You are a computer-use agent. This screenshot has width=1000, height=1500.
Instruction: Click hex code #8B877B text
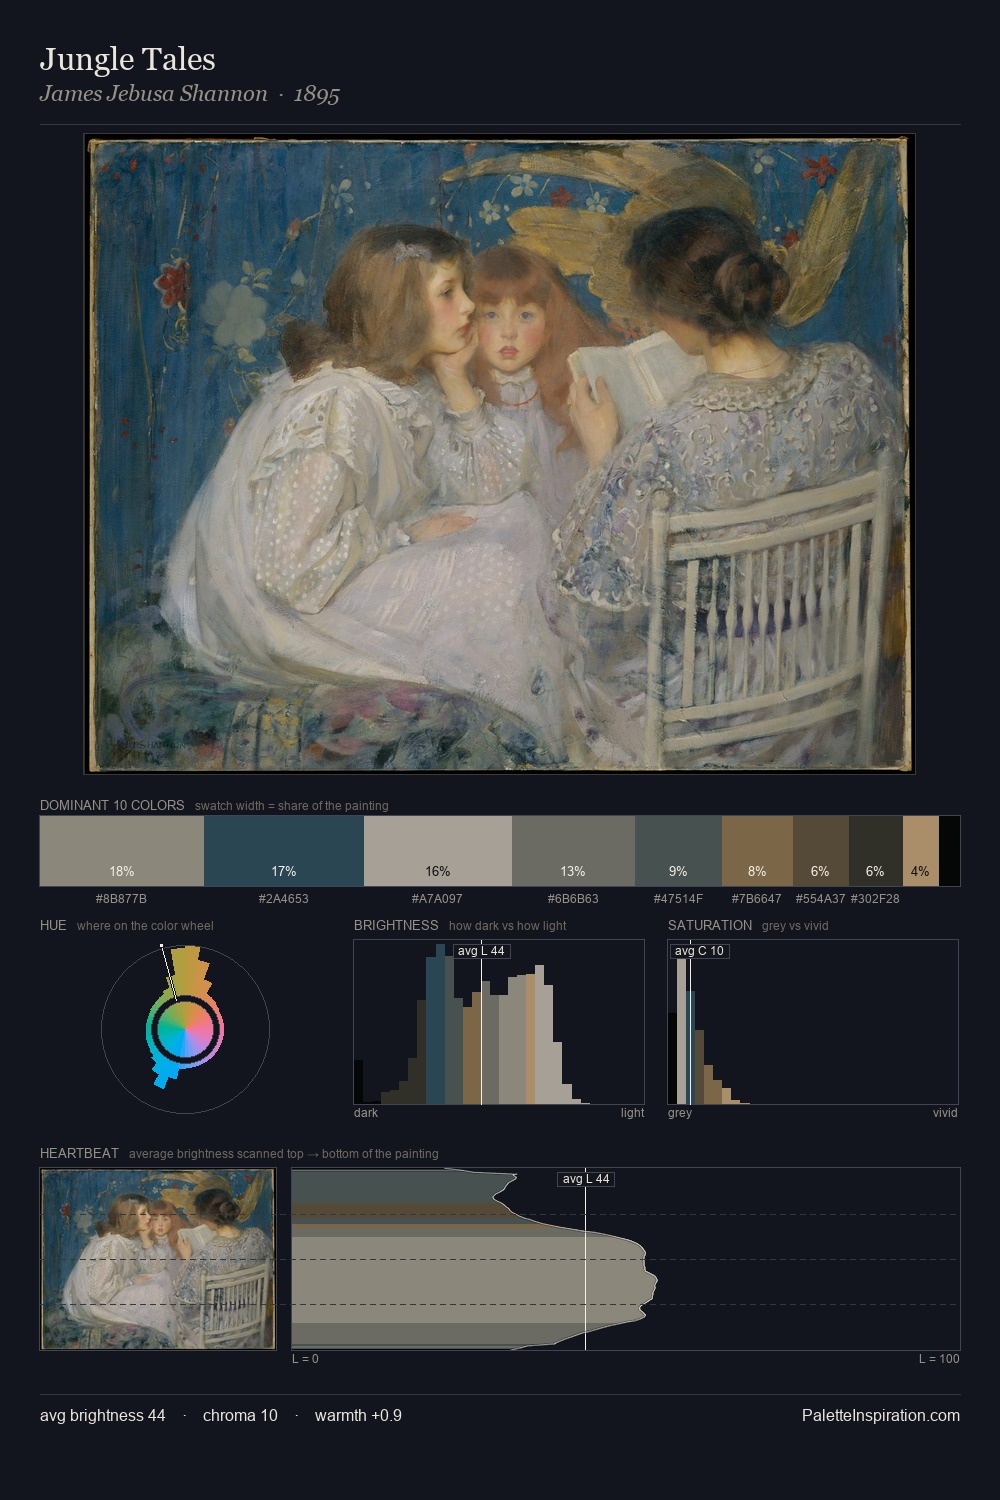121,899
